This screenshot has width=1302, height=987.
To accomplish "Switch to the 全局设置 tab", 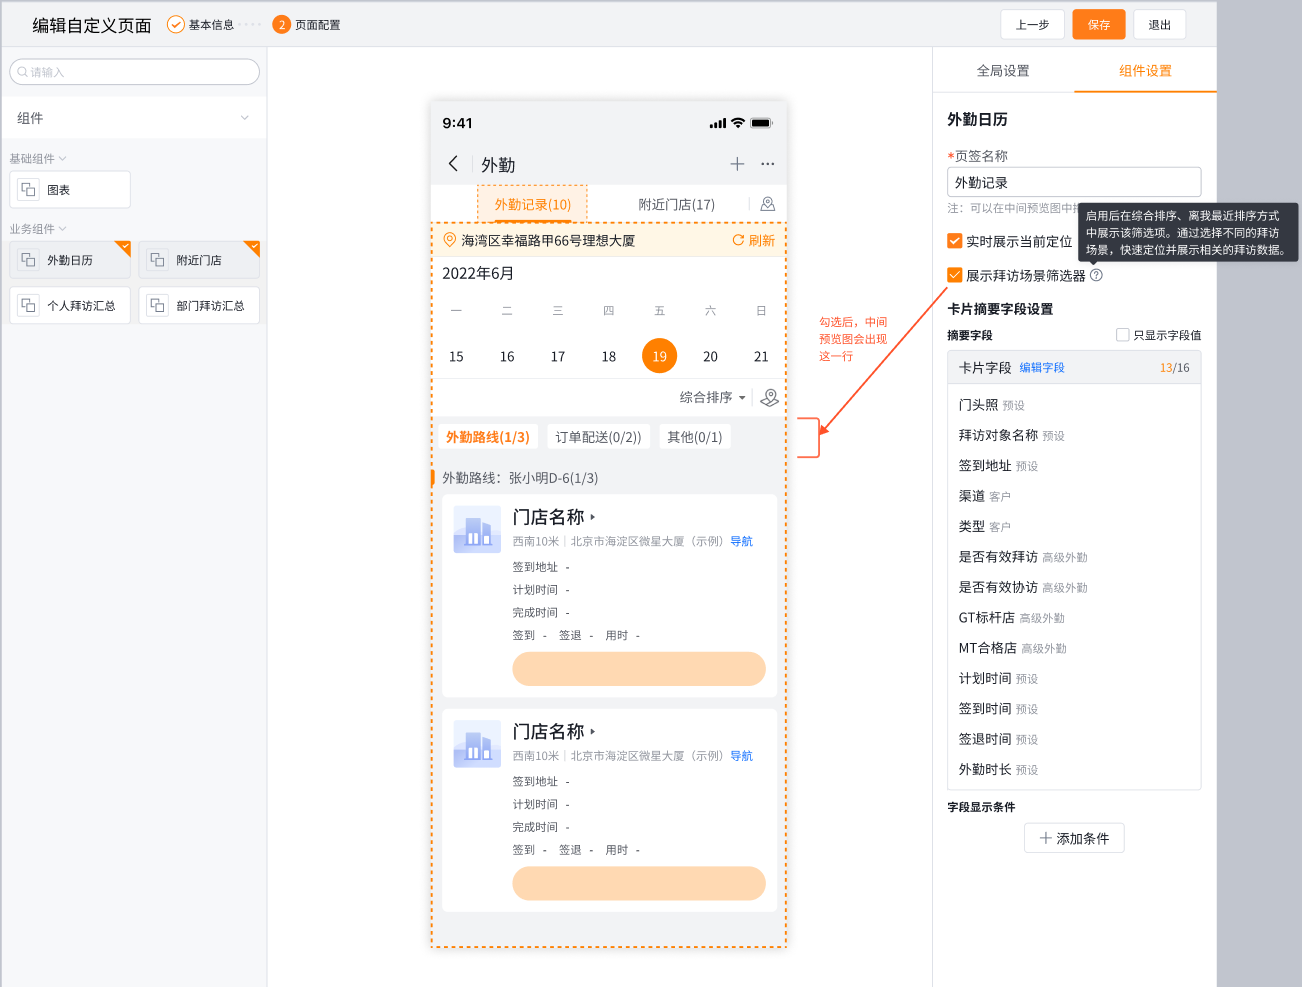I will point(1003,71).
